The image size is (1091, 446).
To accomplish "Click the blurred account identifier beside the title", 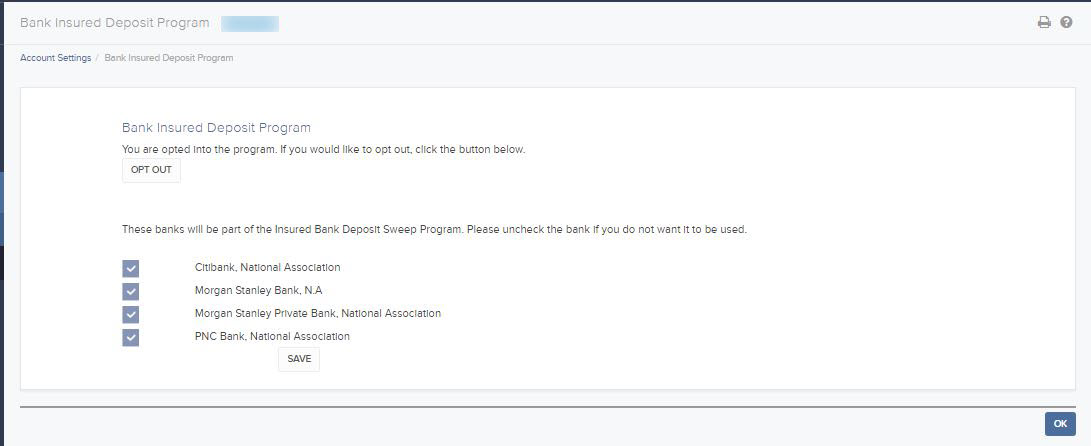I will point(250,22).
